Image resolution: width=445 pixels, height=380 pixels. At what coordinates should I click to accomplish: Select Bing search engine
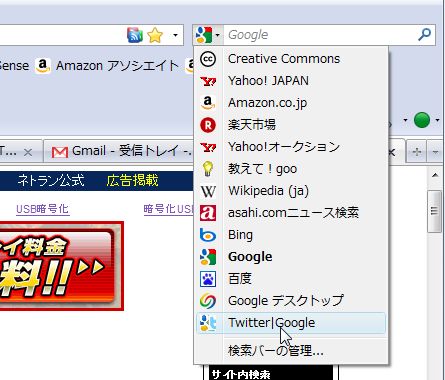(x=291, y=235)
